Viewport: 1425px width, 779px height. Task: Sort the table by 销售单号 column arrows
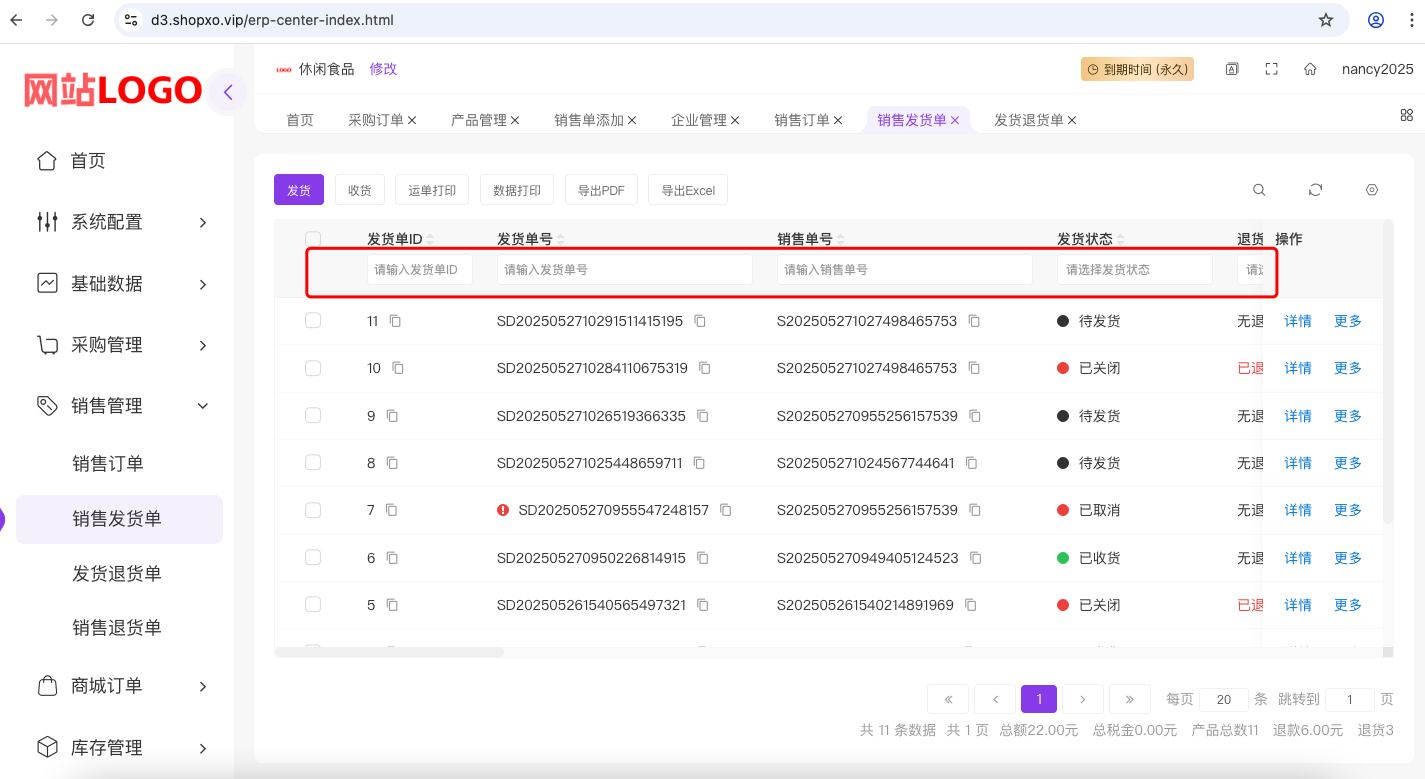click(840, 239)
